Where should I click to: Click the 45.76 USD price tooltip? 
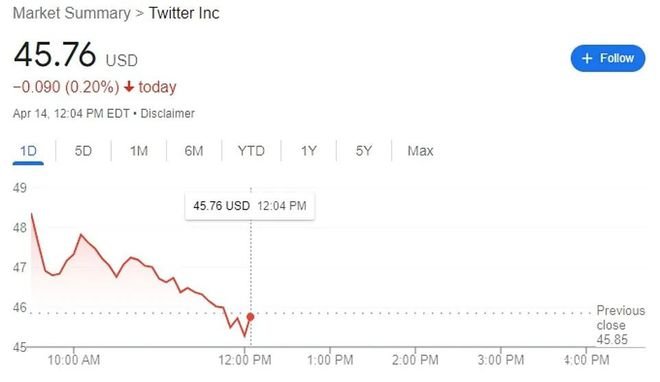coord(250,206)
